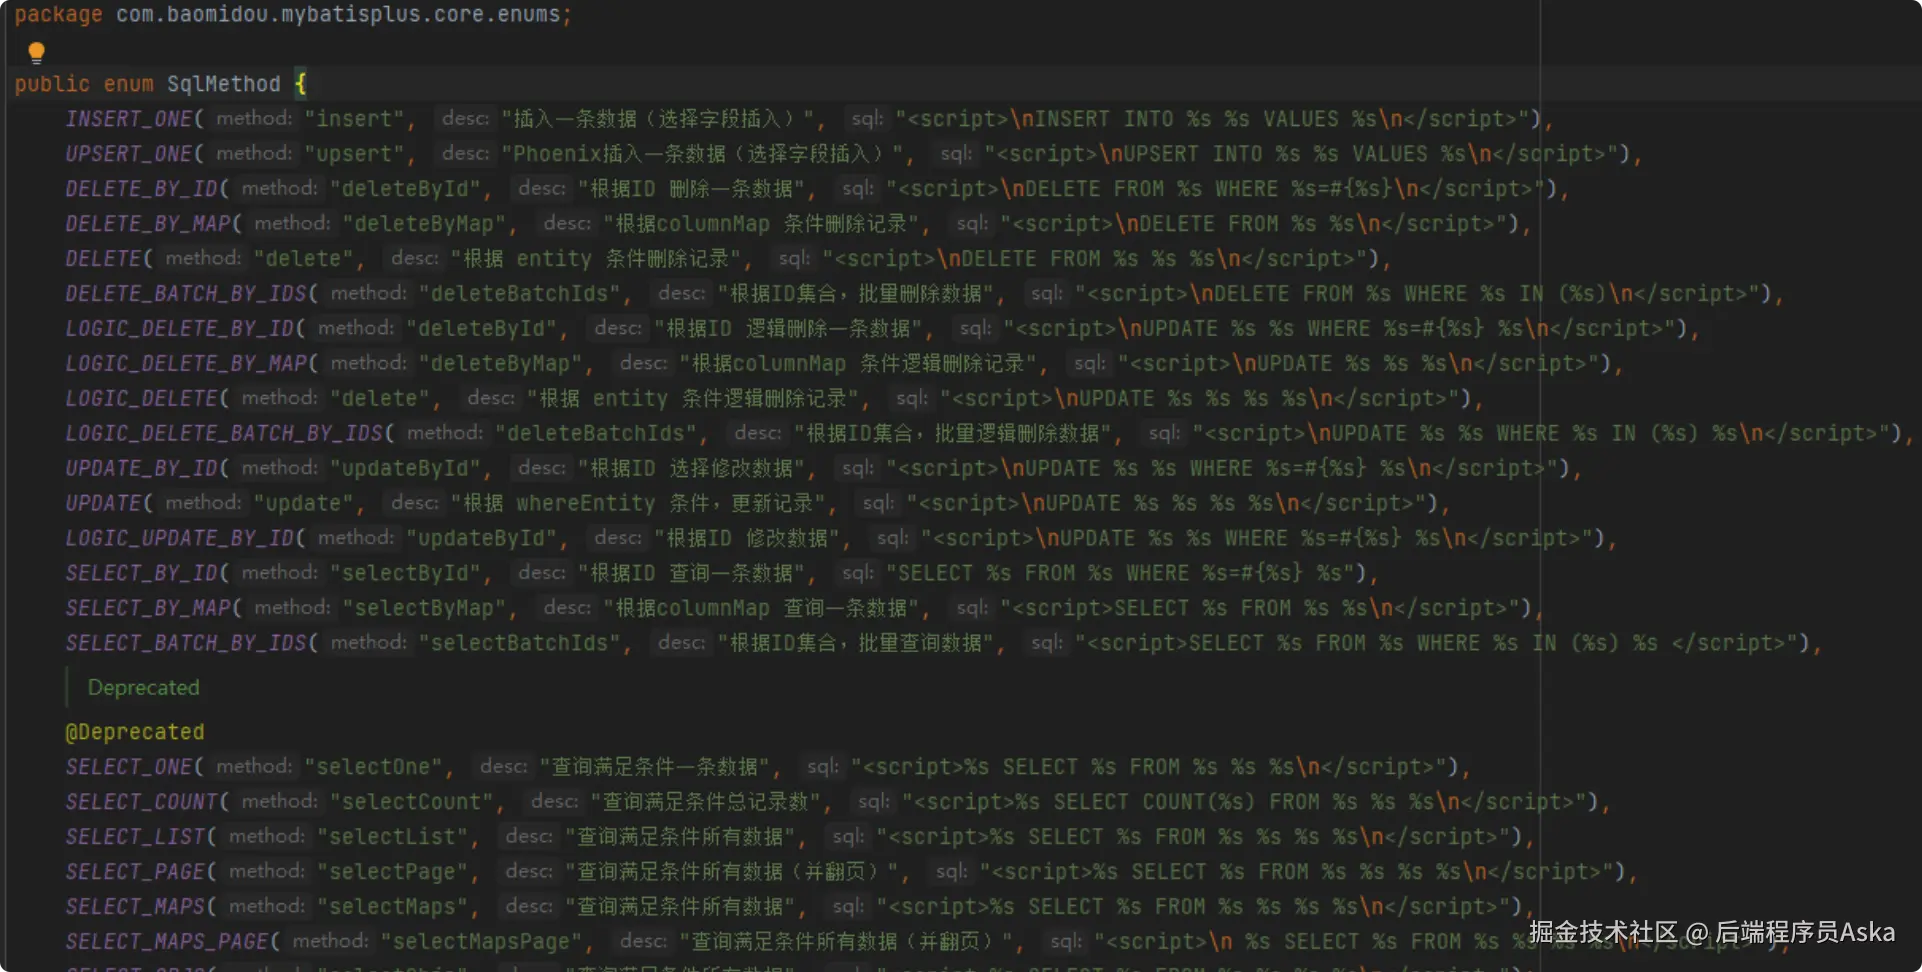Click the "selectBatchIds" method string

point(520,644)
